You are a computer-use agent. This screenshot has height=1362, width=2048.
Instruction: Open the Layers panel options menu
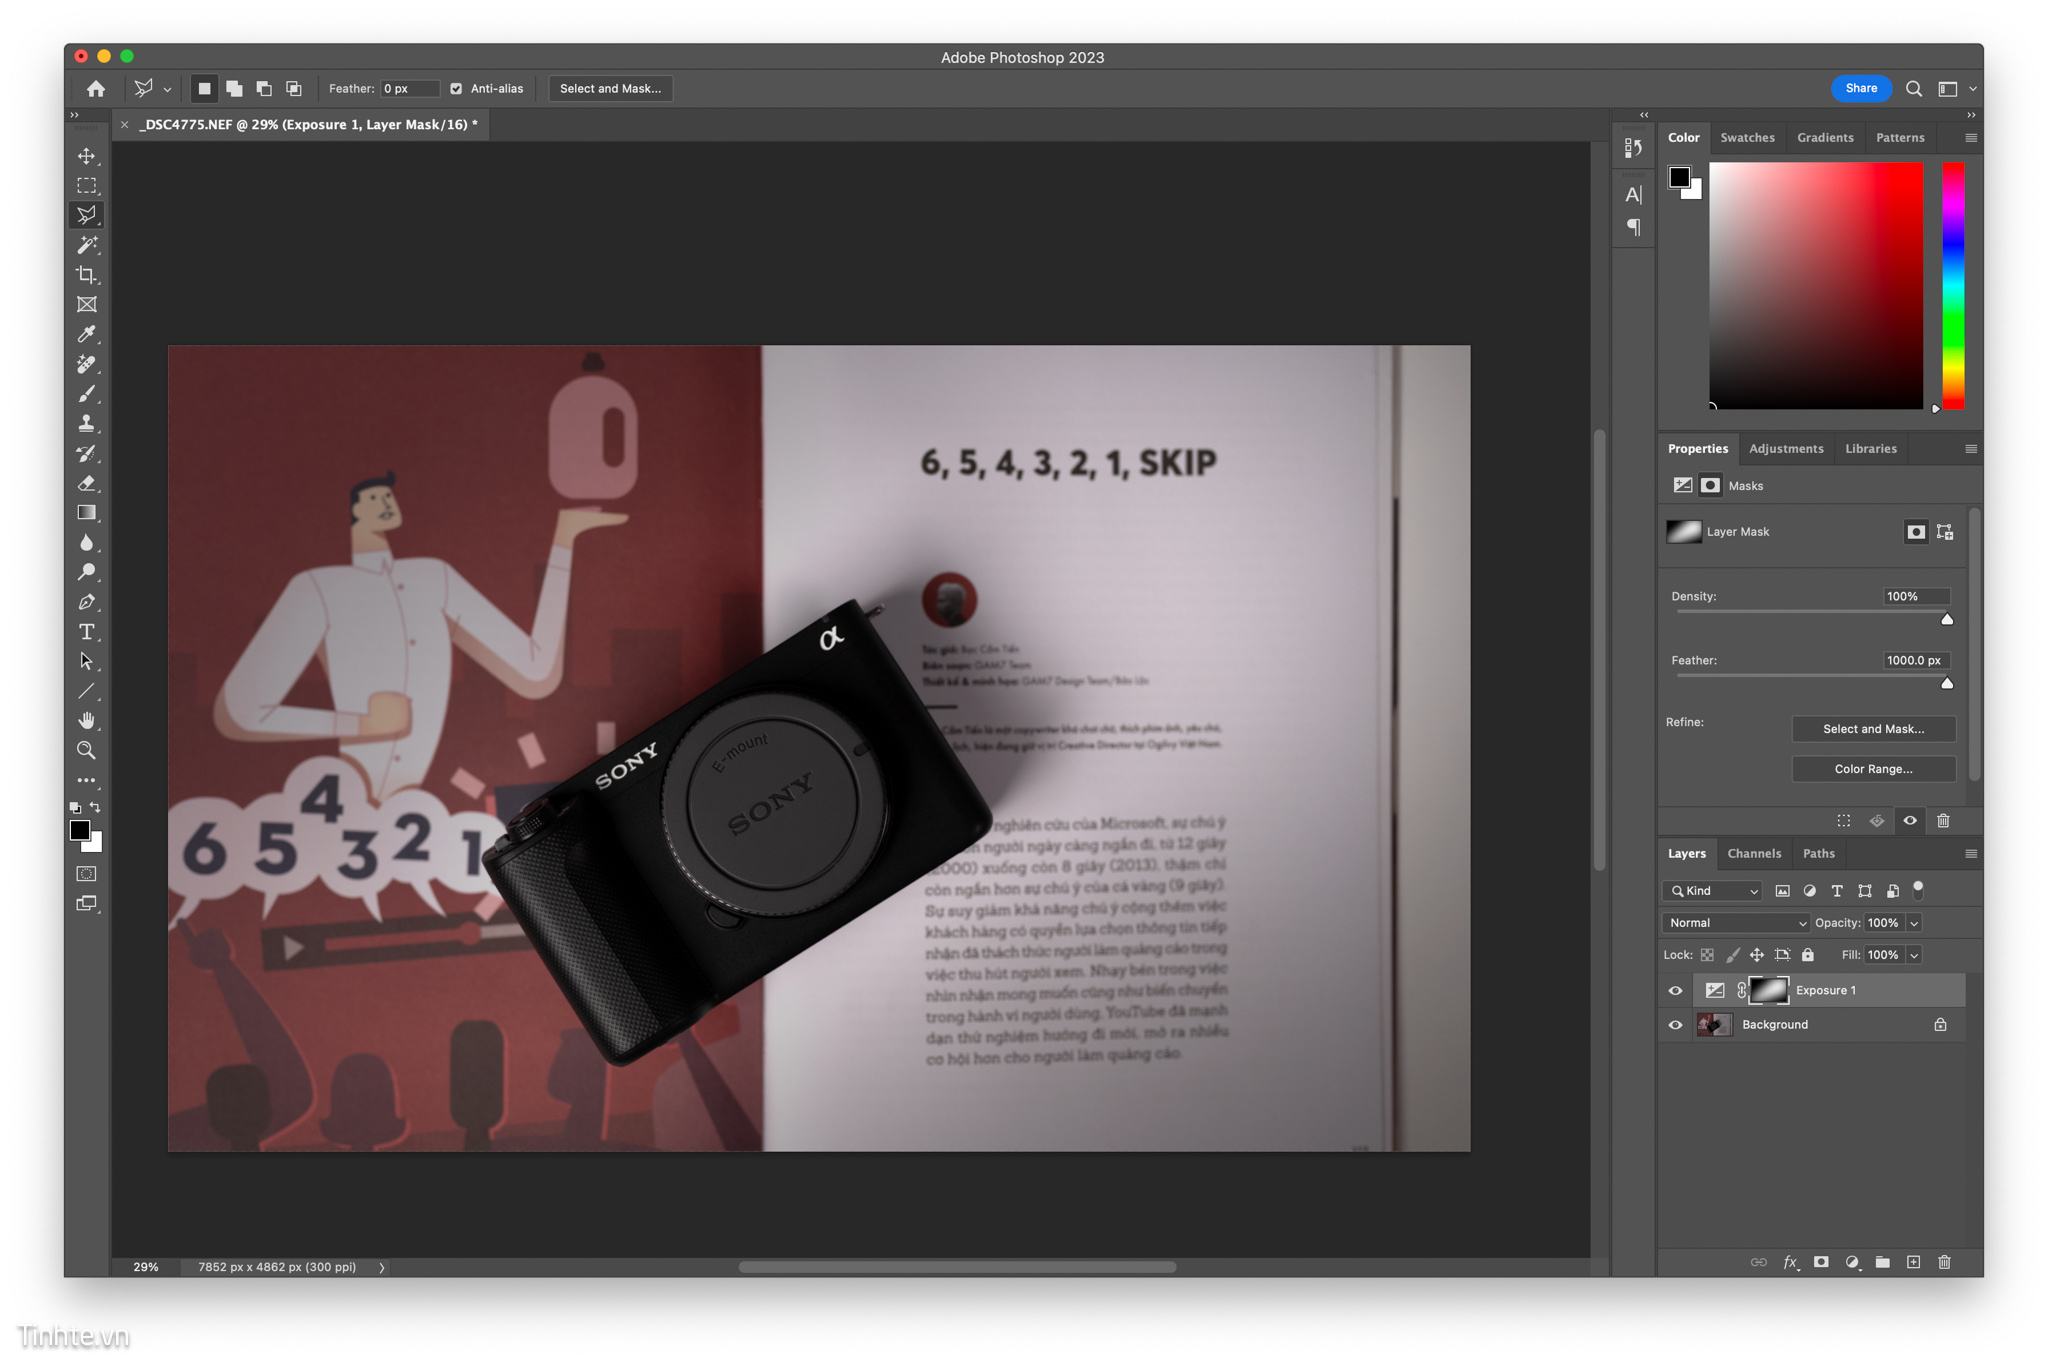(1971, 854)
